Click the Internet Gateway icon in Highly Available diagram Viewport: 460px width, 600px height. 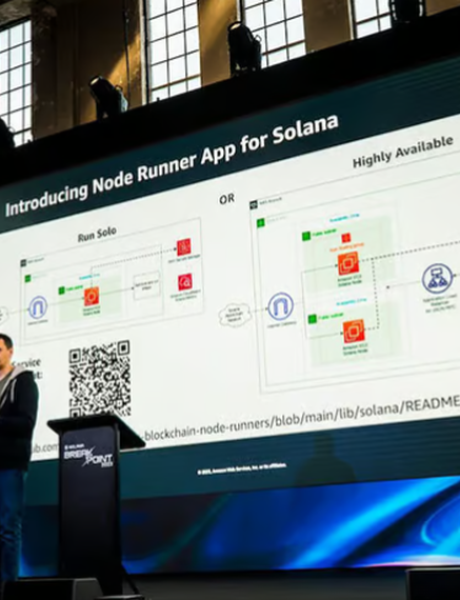281,307
